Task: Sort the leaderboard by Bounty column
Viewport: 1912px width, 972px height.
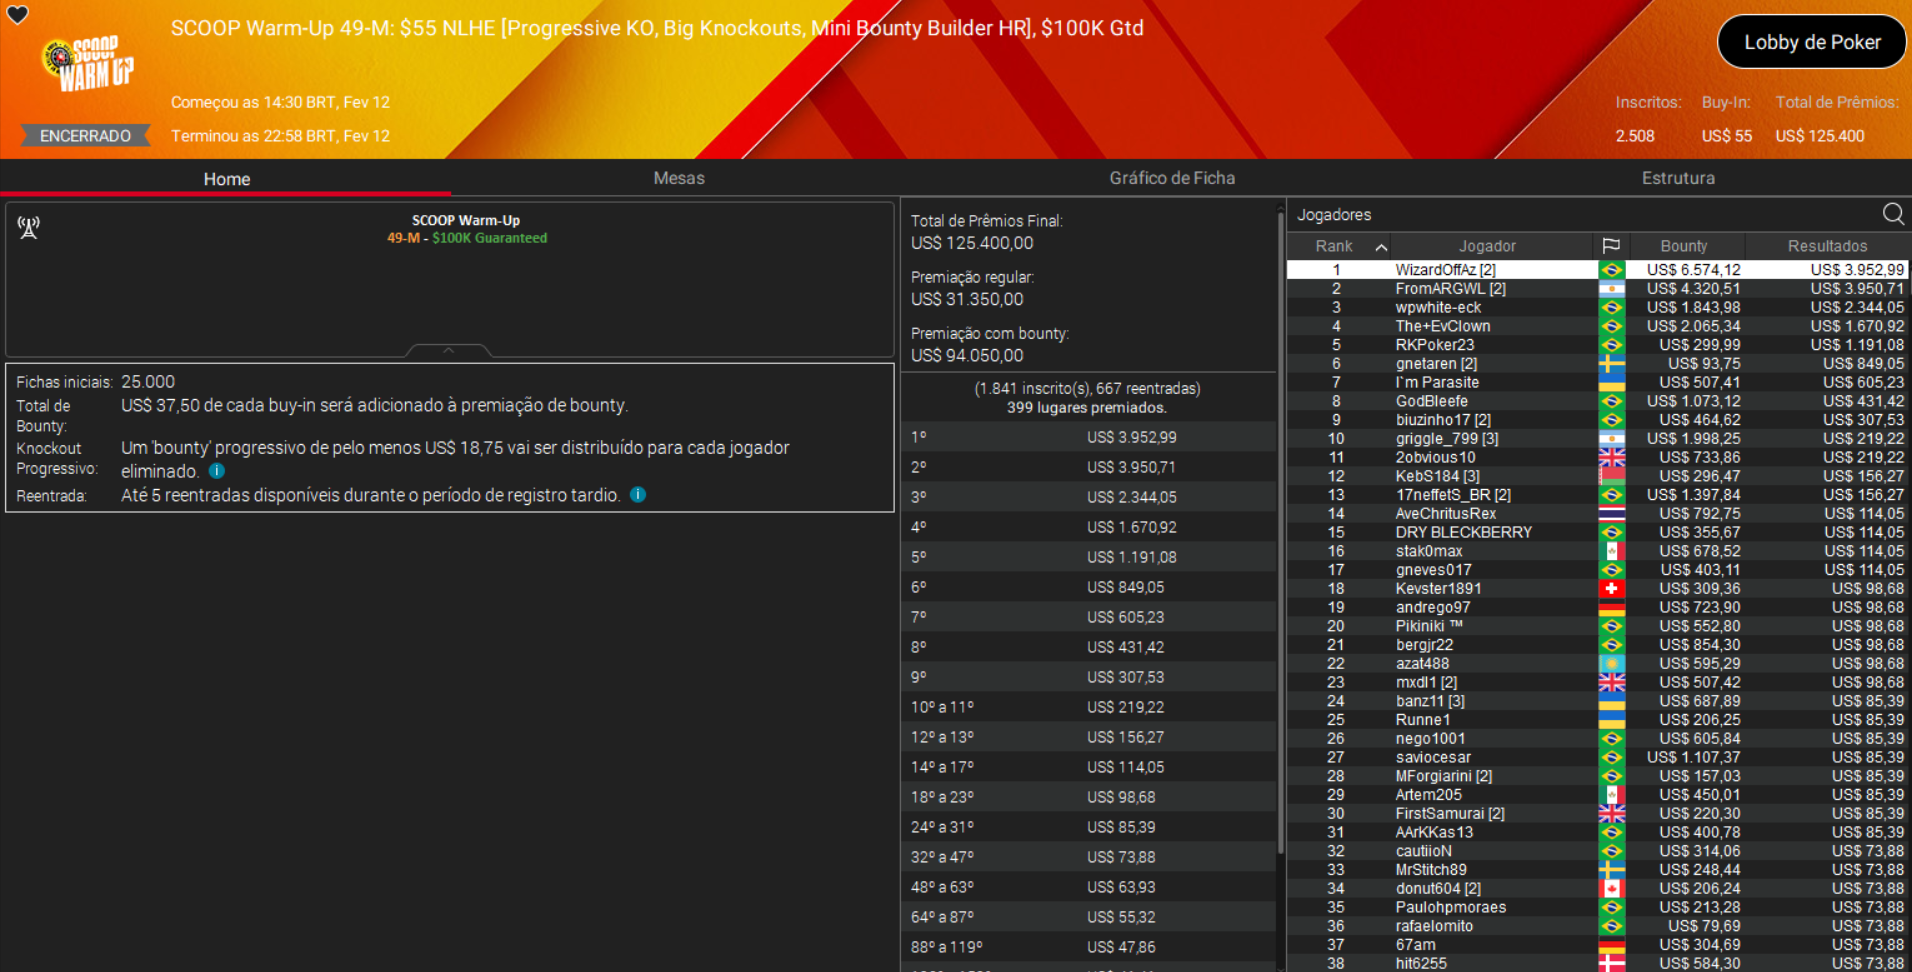Action: point(1684,245)
